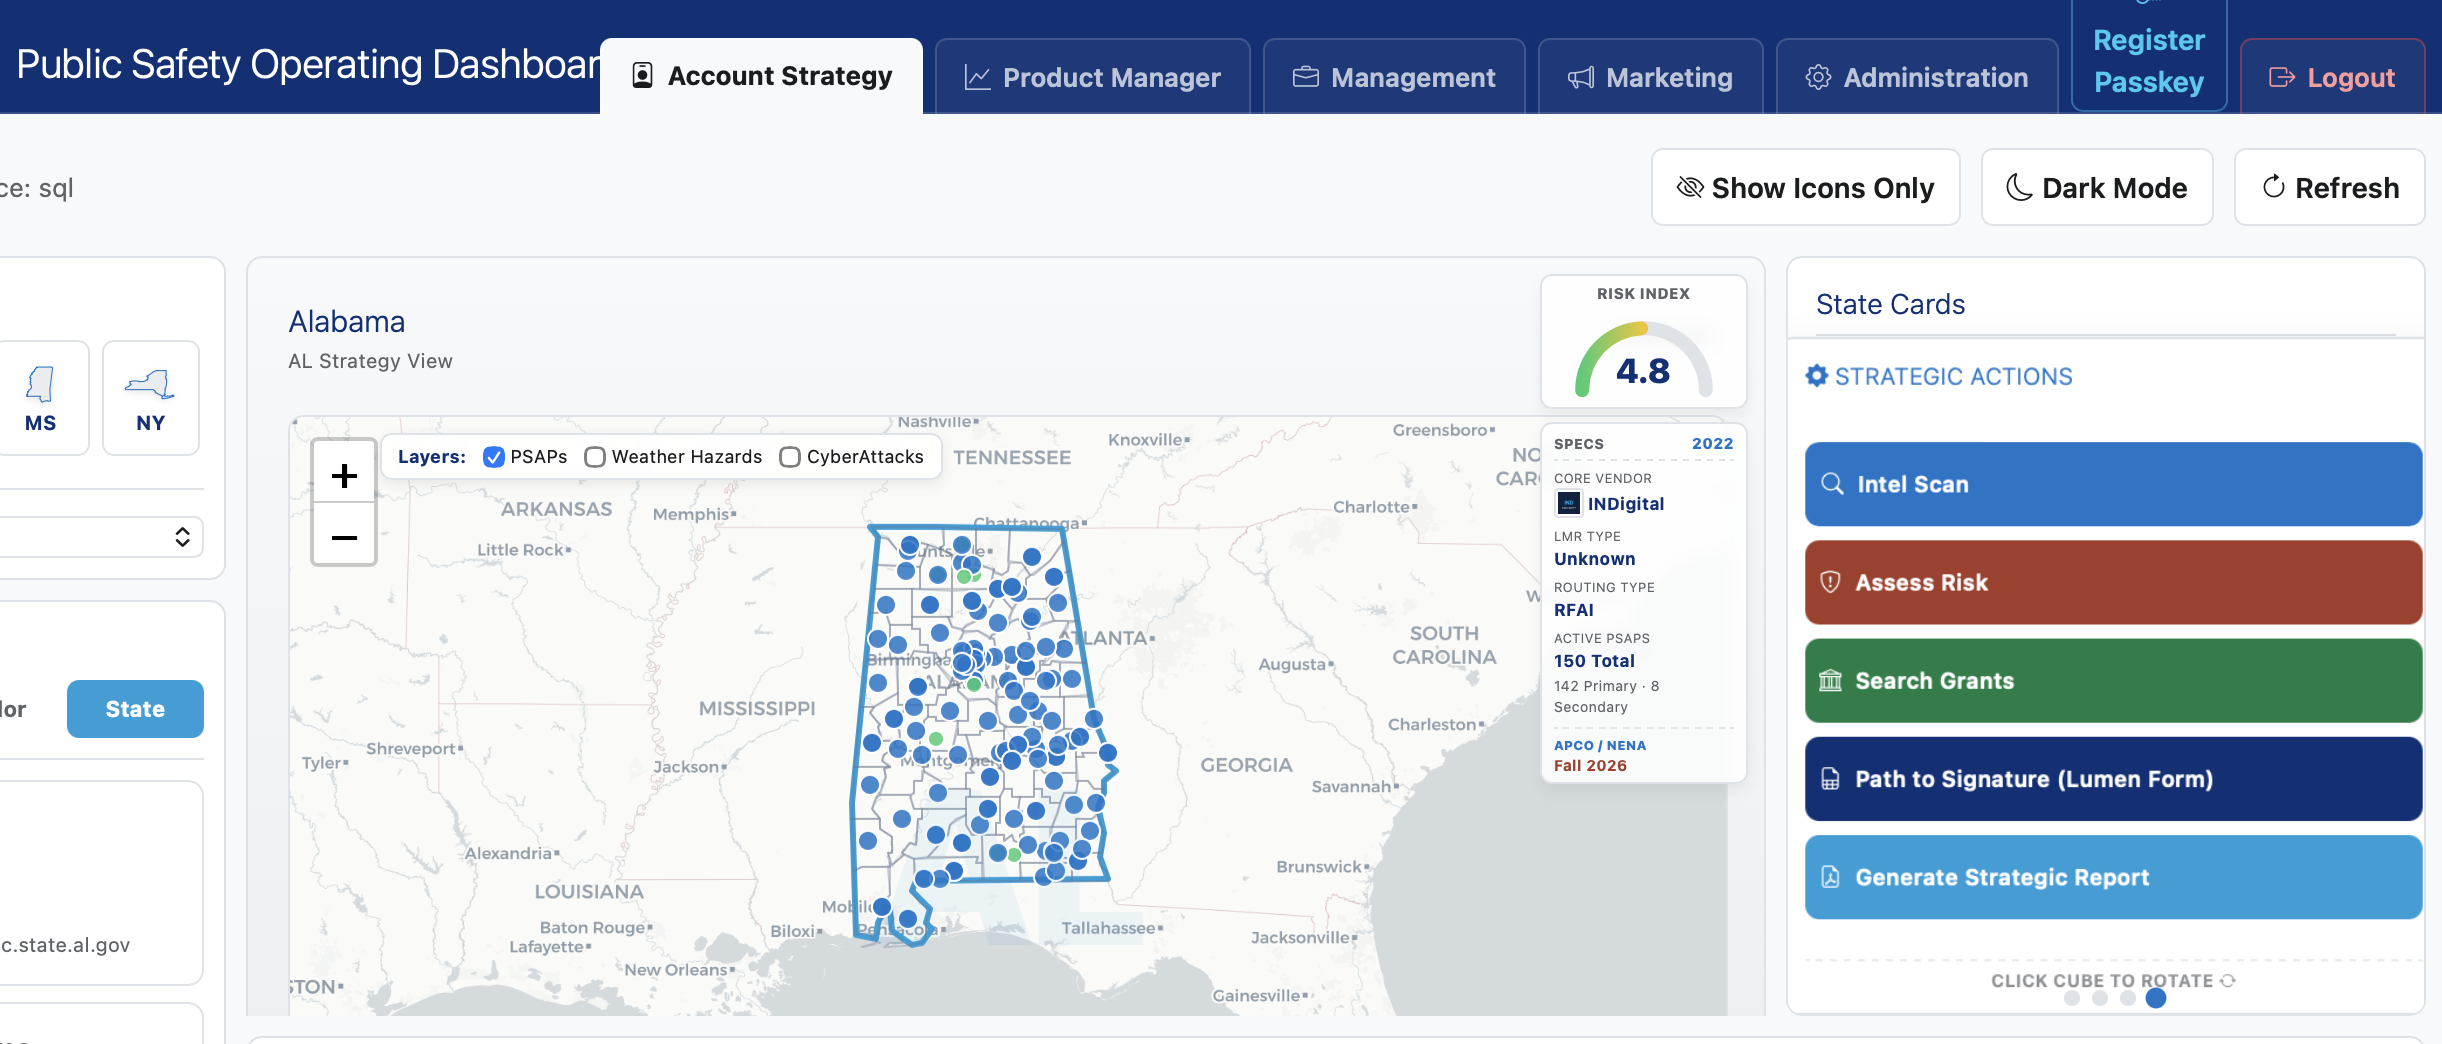Uncheck the PSAPs layer checkbox
Image resolution: width=2442 pixels, height=1044 pixels.
[494, 457]
